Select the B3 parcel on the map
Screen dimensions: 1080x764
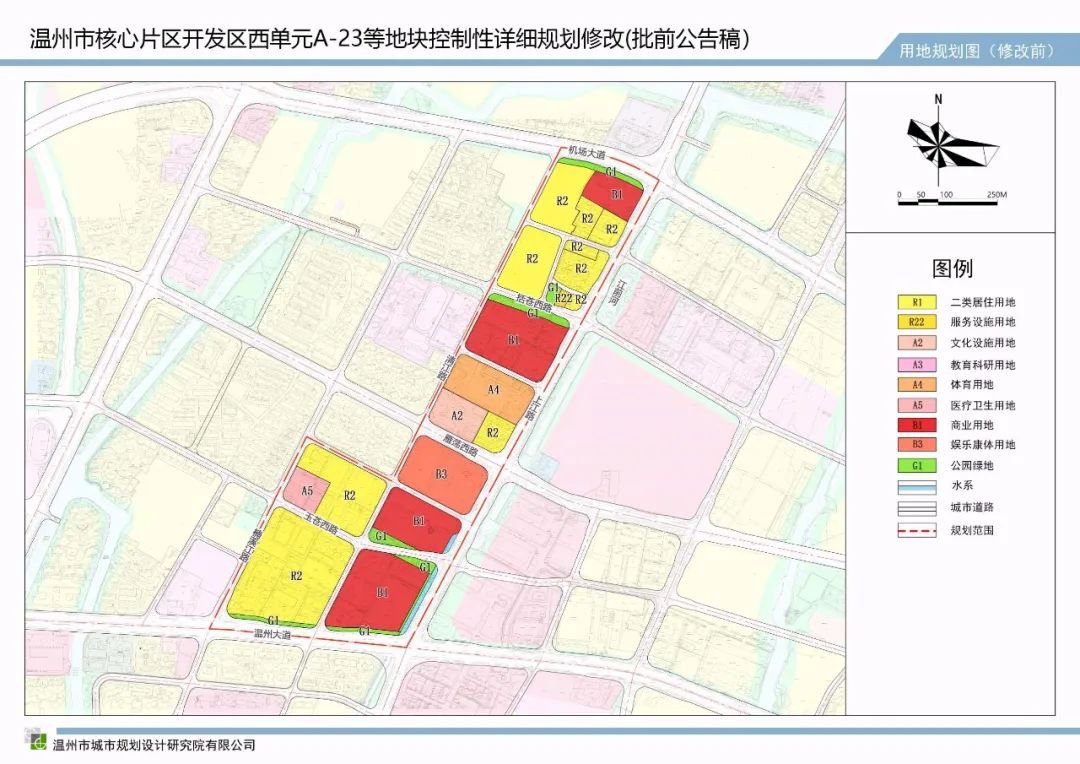coord(442,474)
